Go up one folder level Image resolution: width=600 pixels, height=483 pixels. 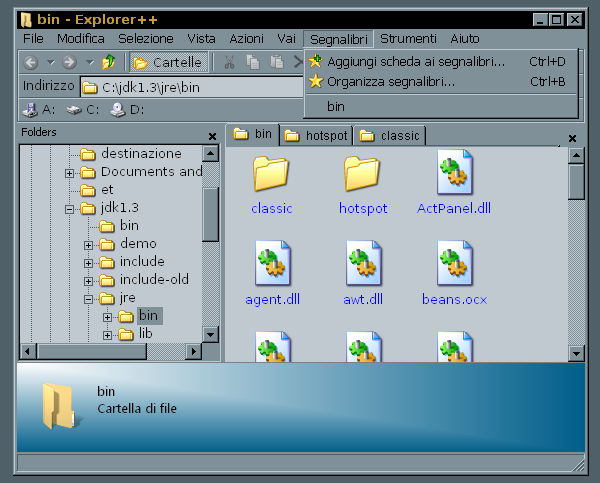(x=109, y=62)
